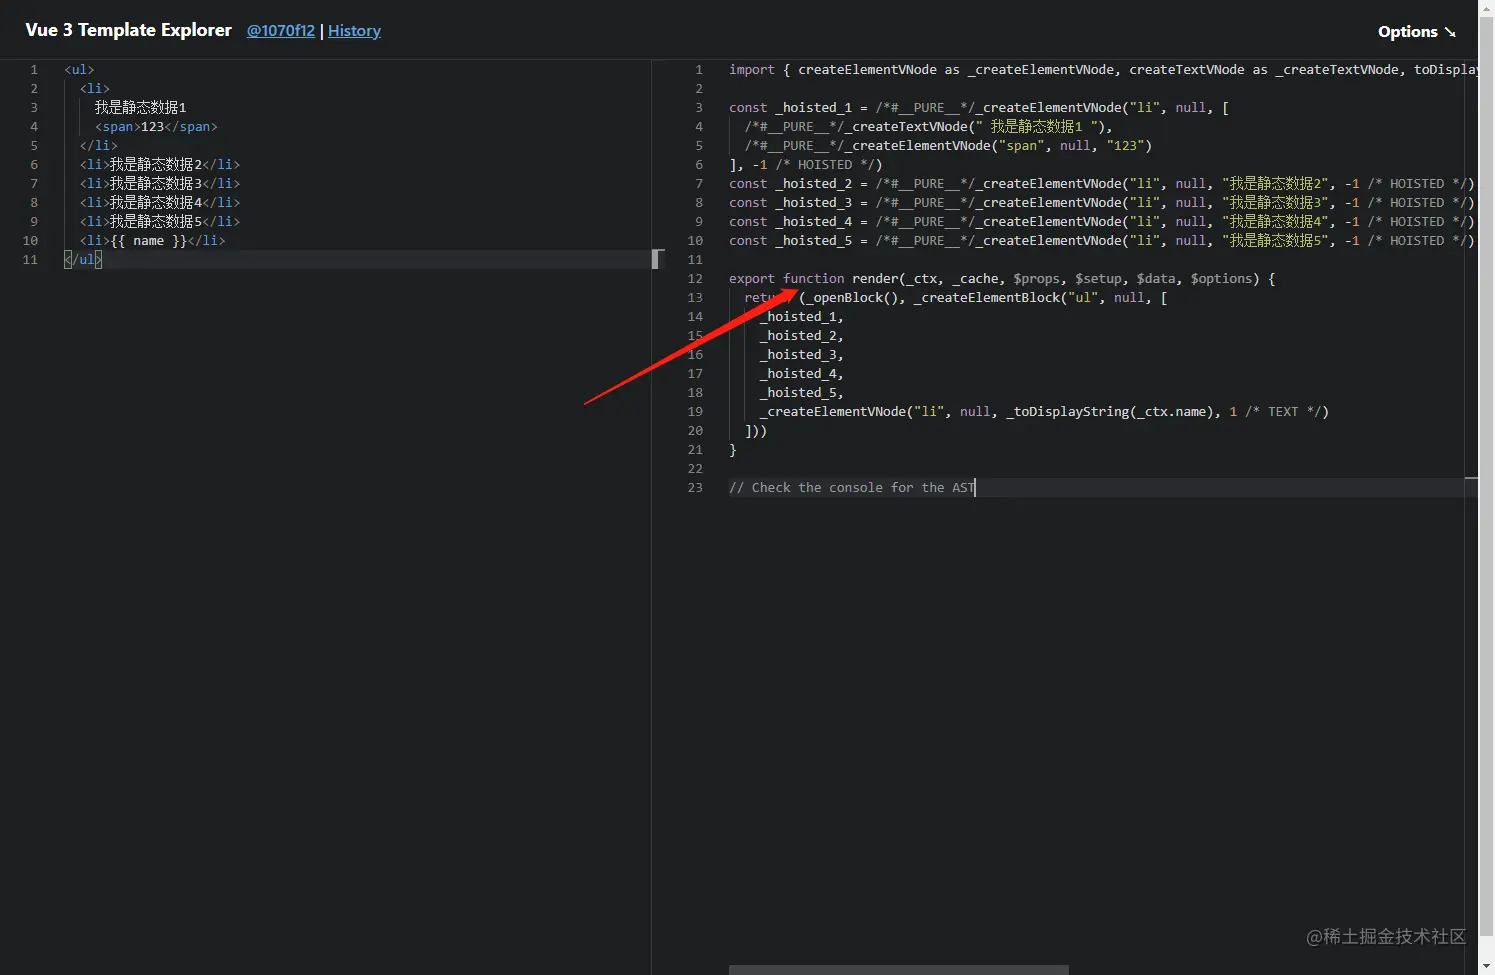Click the const _hoisted_1 declaration line

[x=979, y=108]
